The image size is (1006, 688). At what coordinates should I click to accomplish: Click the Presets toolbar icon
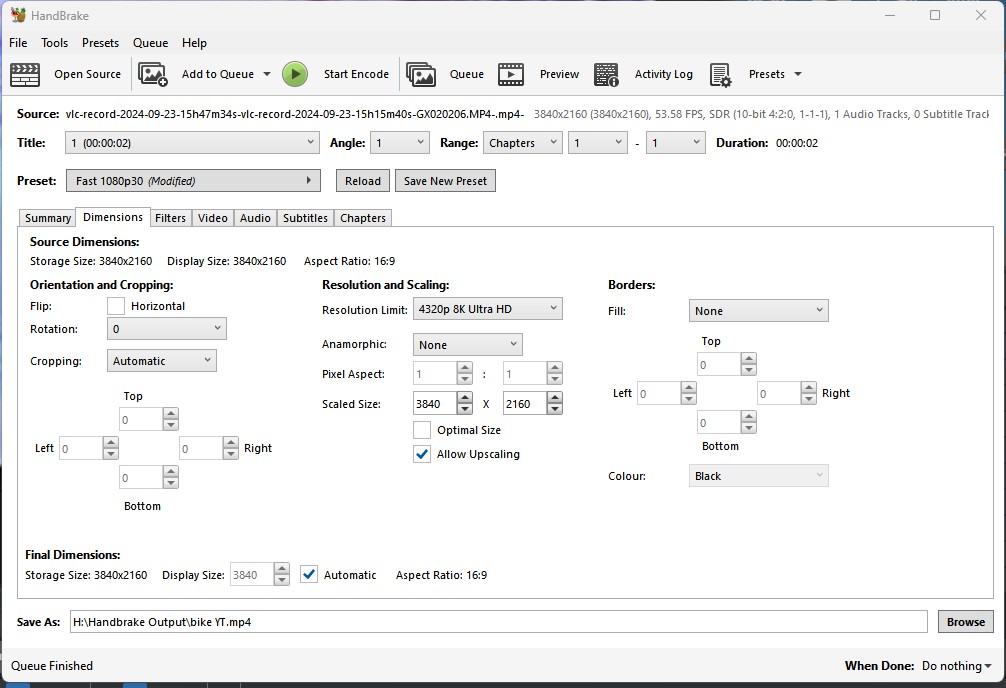point(720,74)
